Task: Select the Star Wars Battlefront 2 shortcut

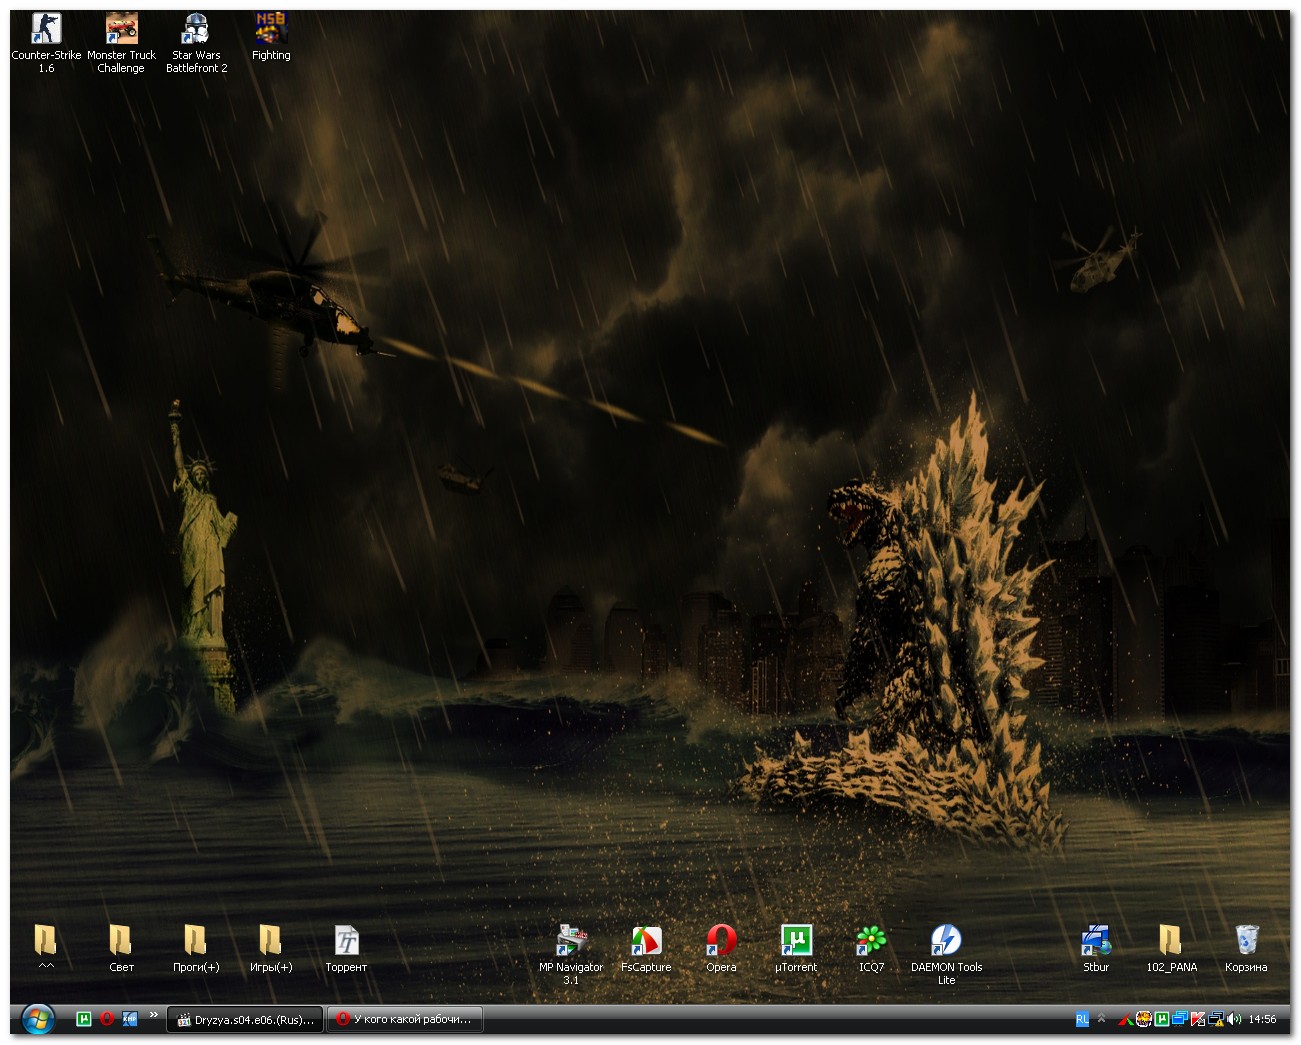Action: pyautogui.click(x=196, y=42)
